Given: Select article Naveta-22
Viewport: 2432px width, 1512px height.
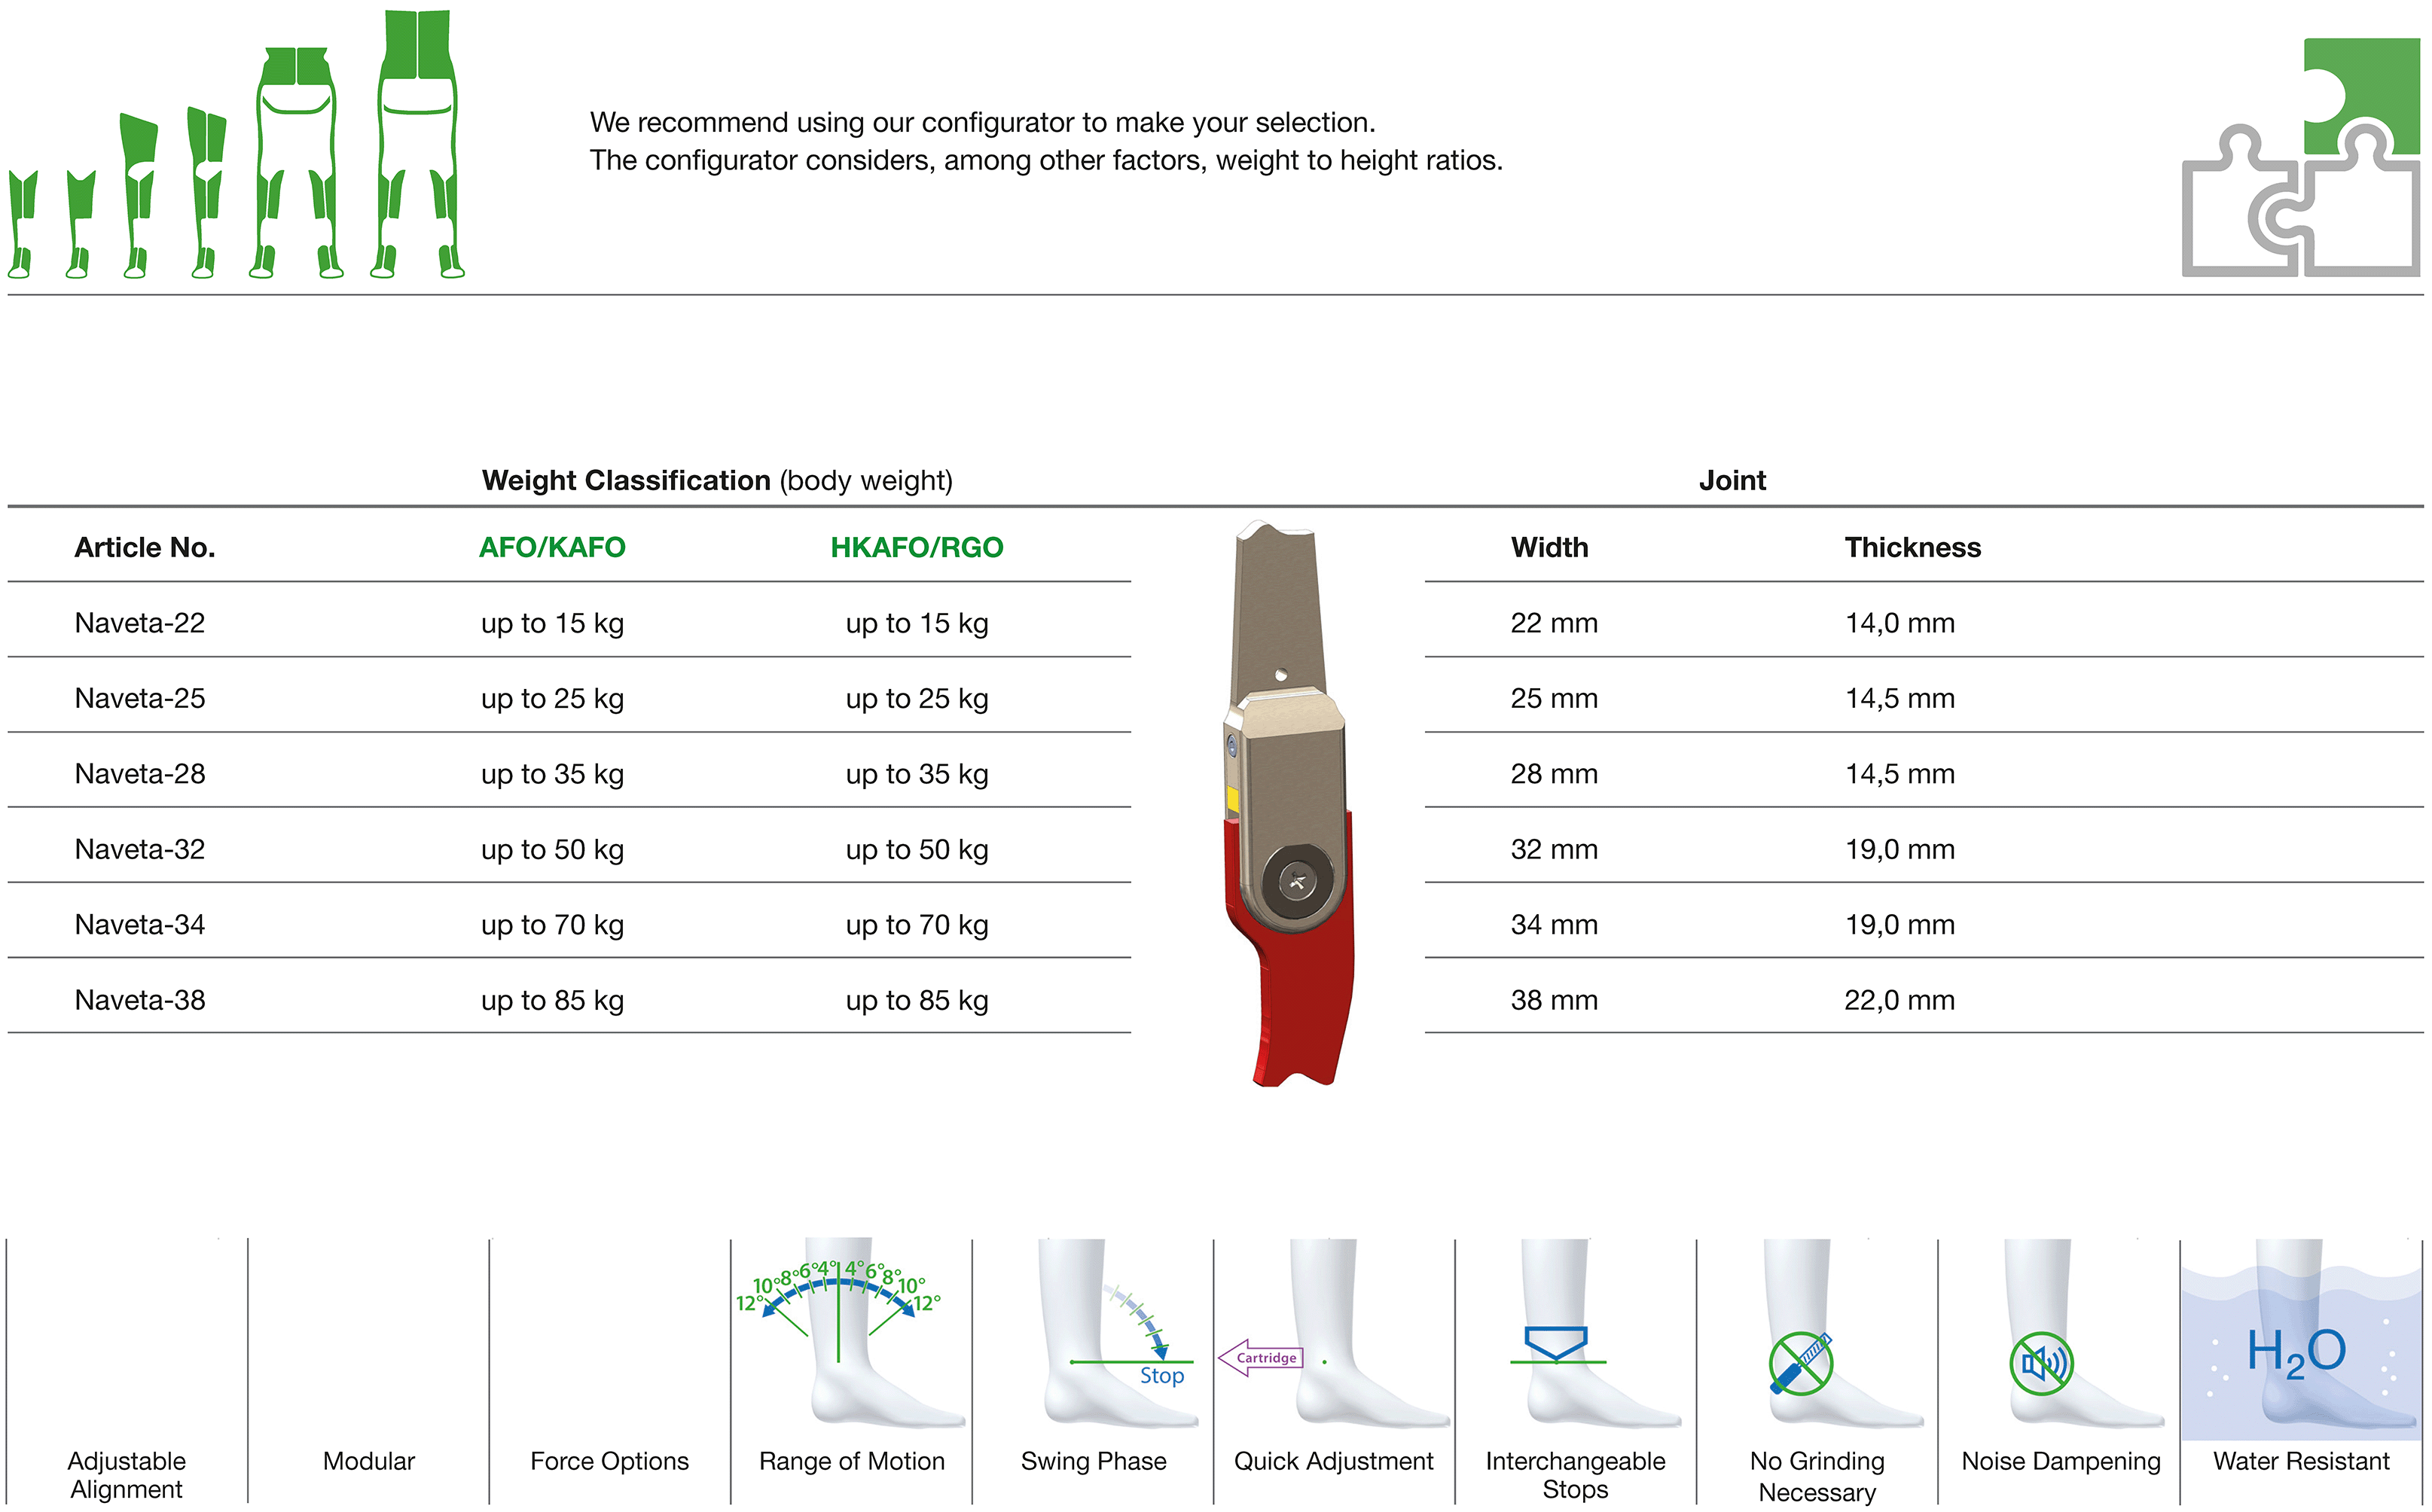Looking at the screenshot, I should click(x=140, y=623).
